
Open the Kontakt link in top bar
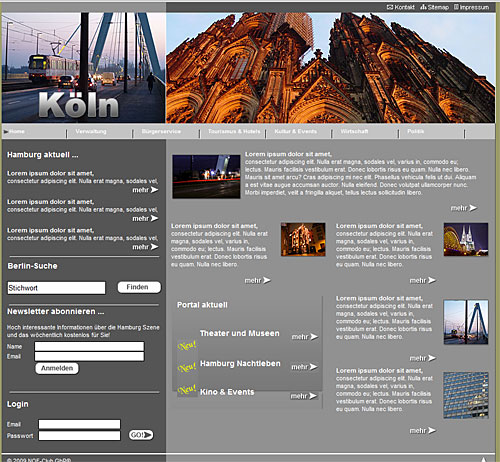click(405, 7)
